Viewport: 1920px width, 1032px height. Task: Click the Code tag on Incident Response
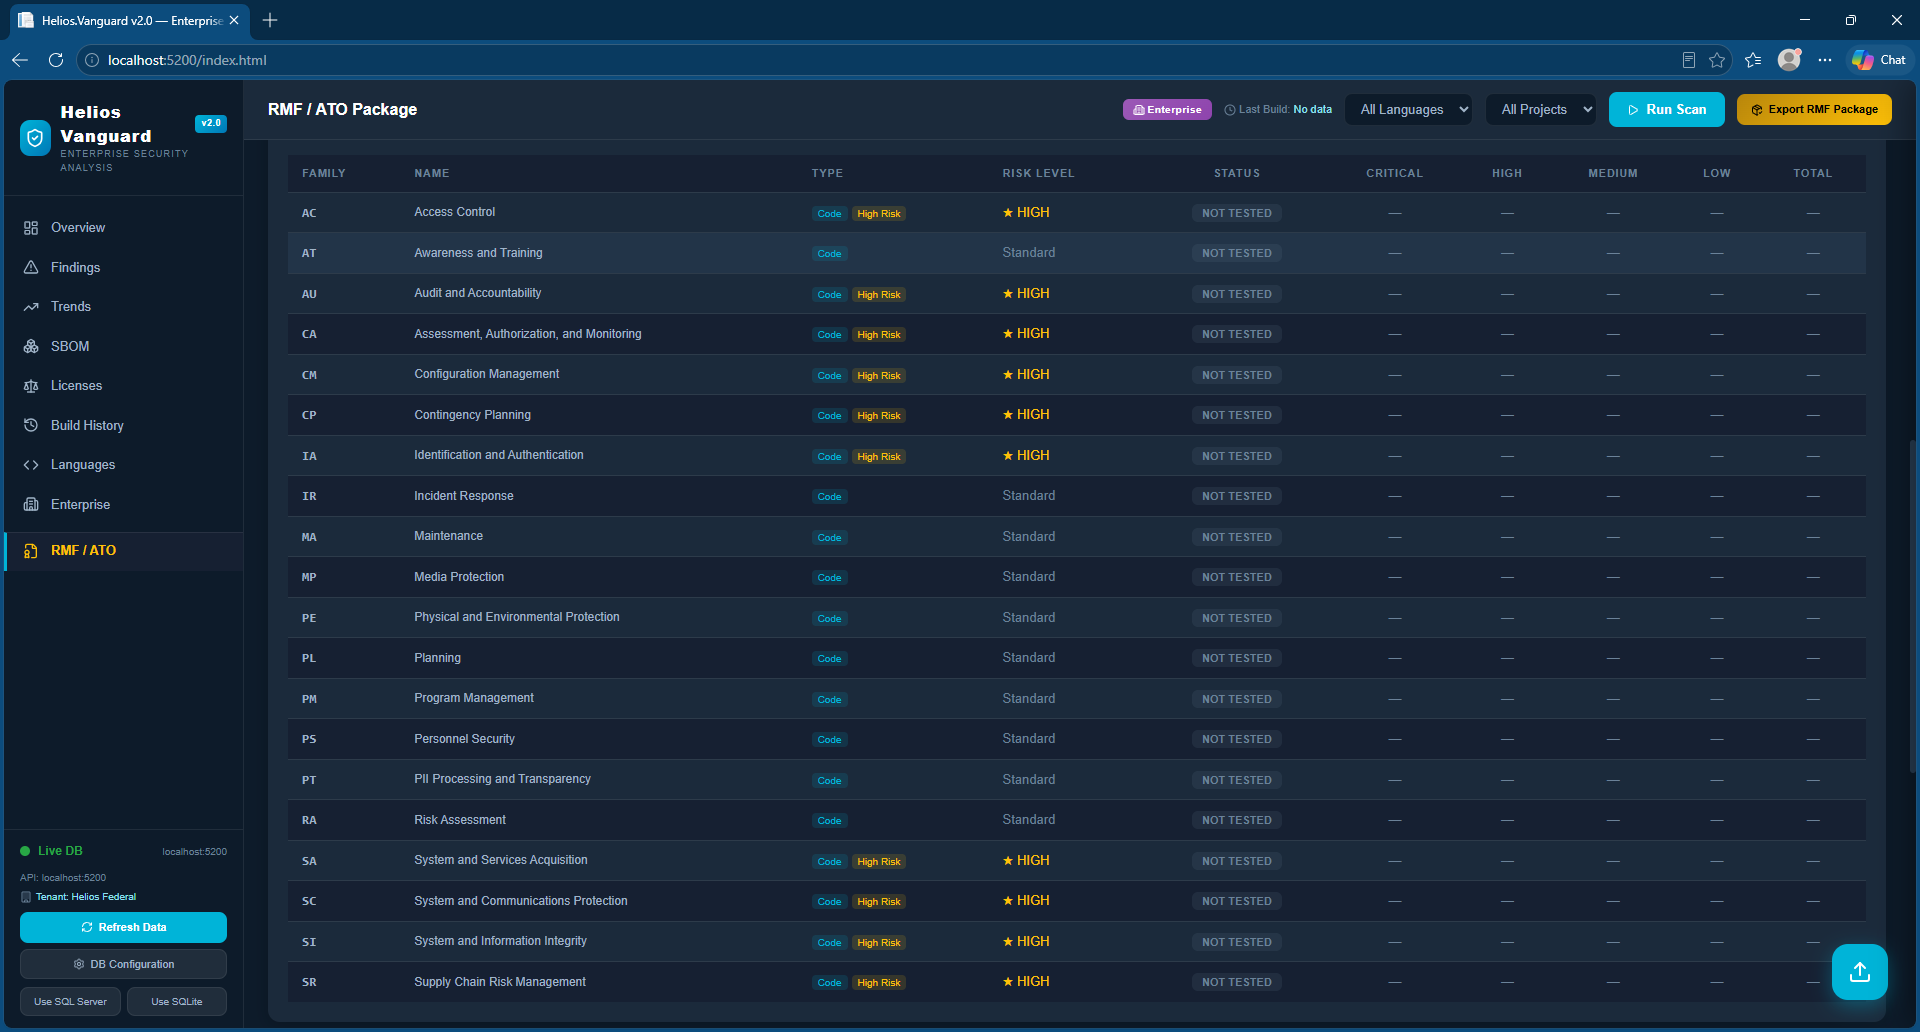coord(829,497)
